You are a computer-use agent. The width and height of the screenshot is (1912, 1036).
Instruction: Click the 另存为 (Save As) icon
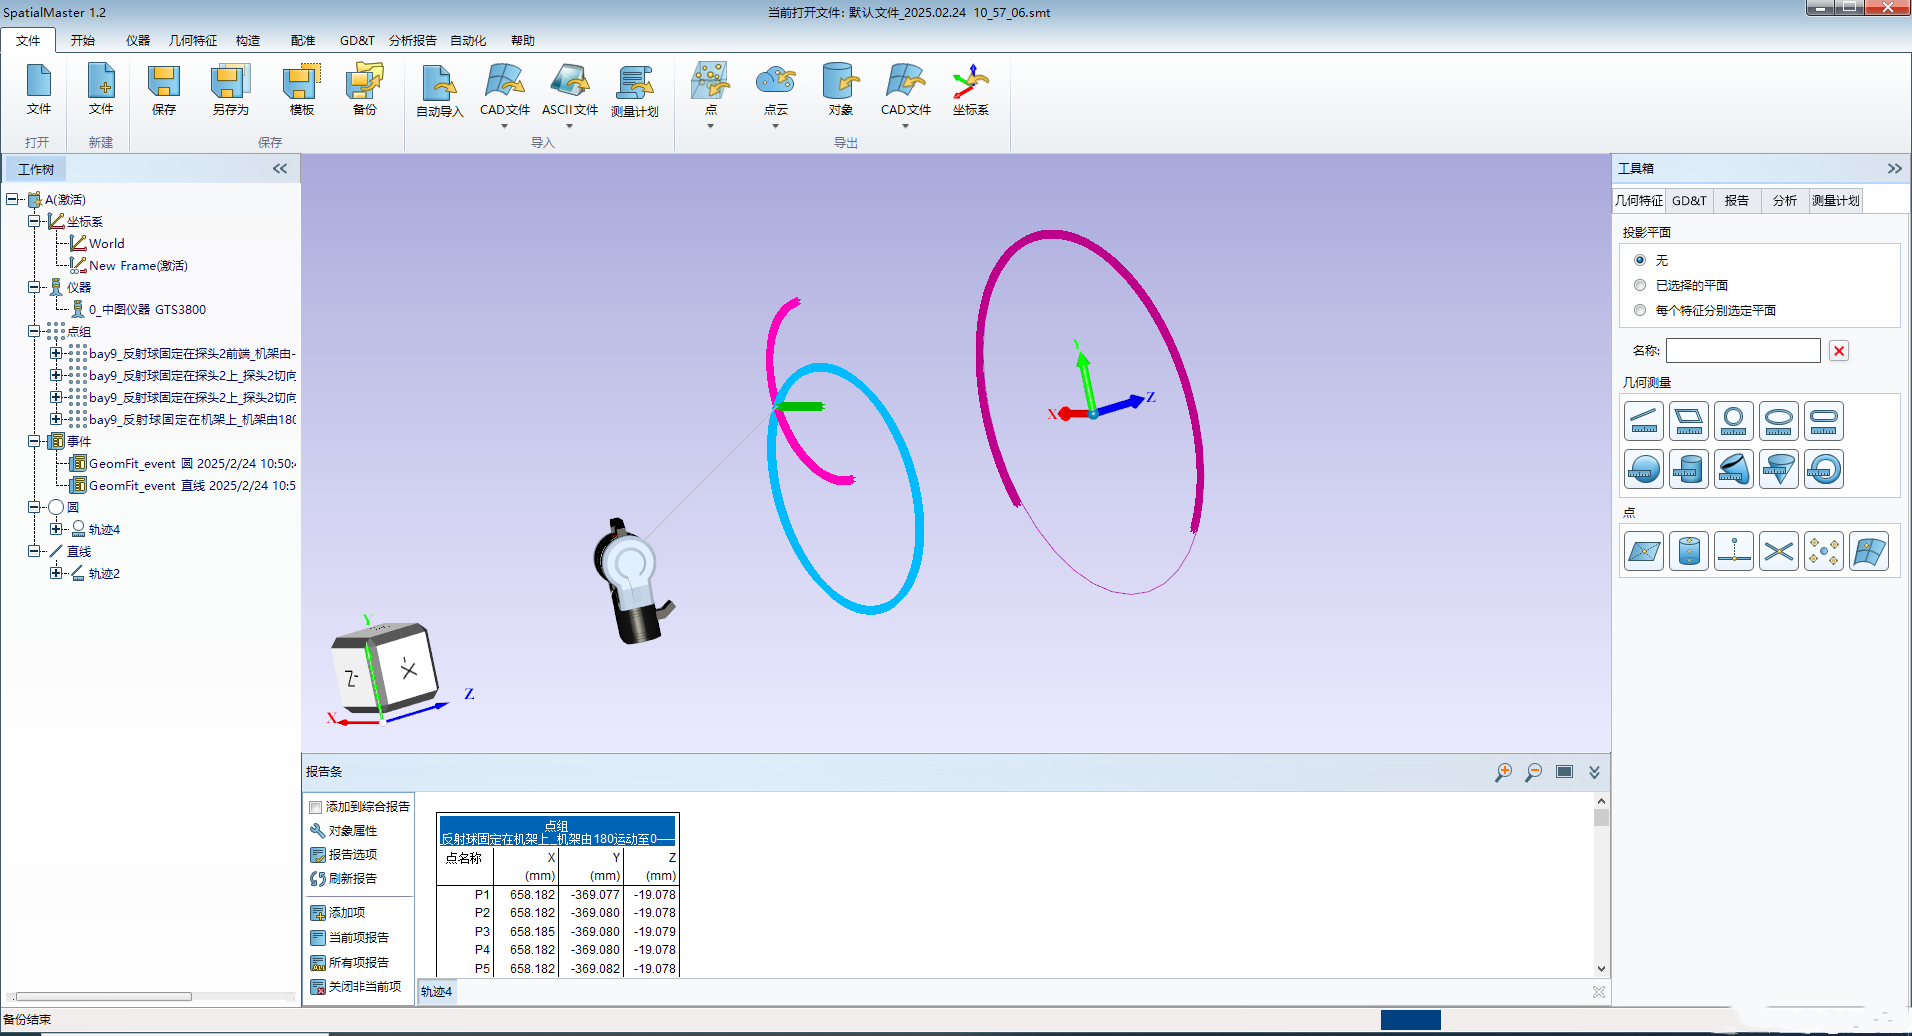pos(230,90)
